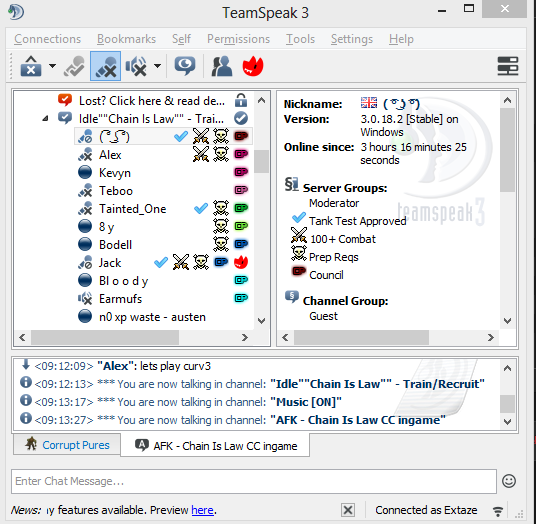Select user Kevyn in the channel tree
The height and width of the screenshot is (524, 536).
115,173
